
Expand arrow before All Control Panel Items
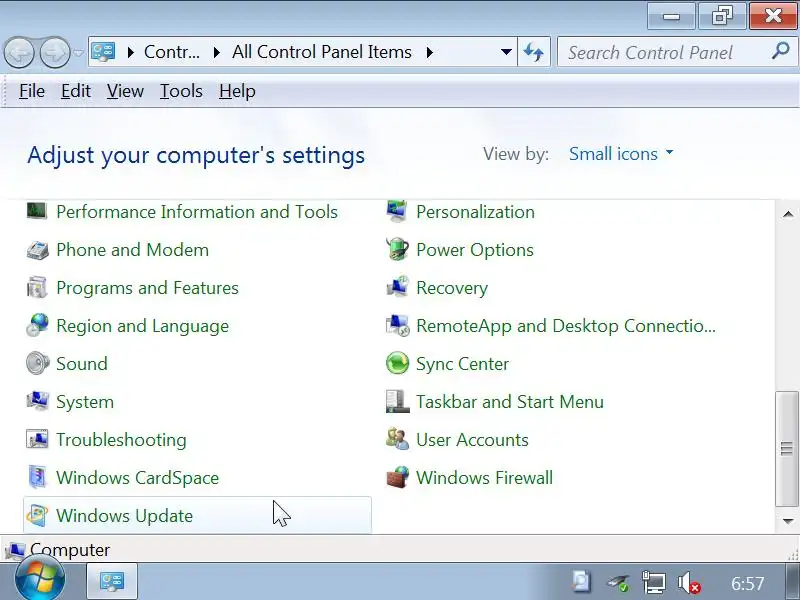point(217,52)
